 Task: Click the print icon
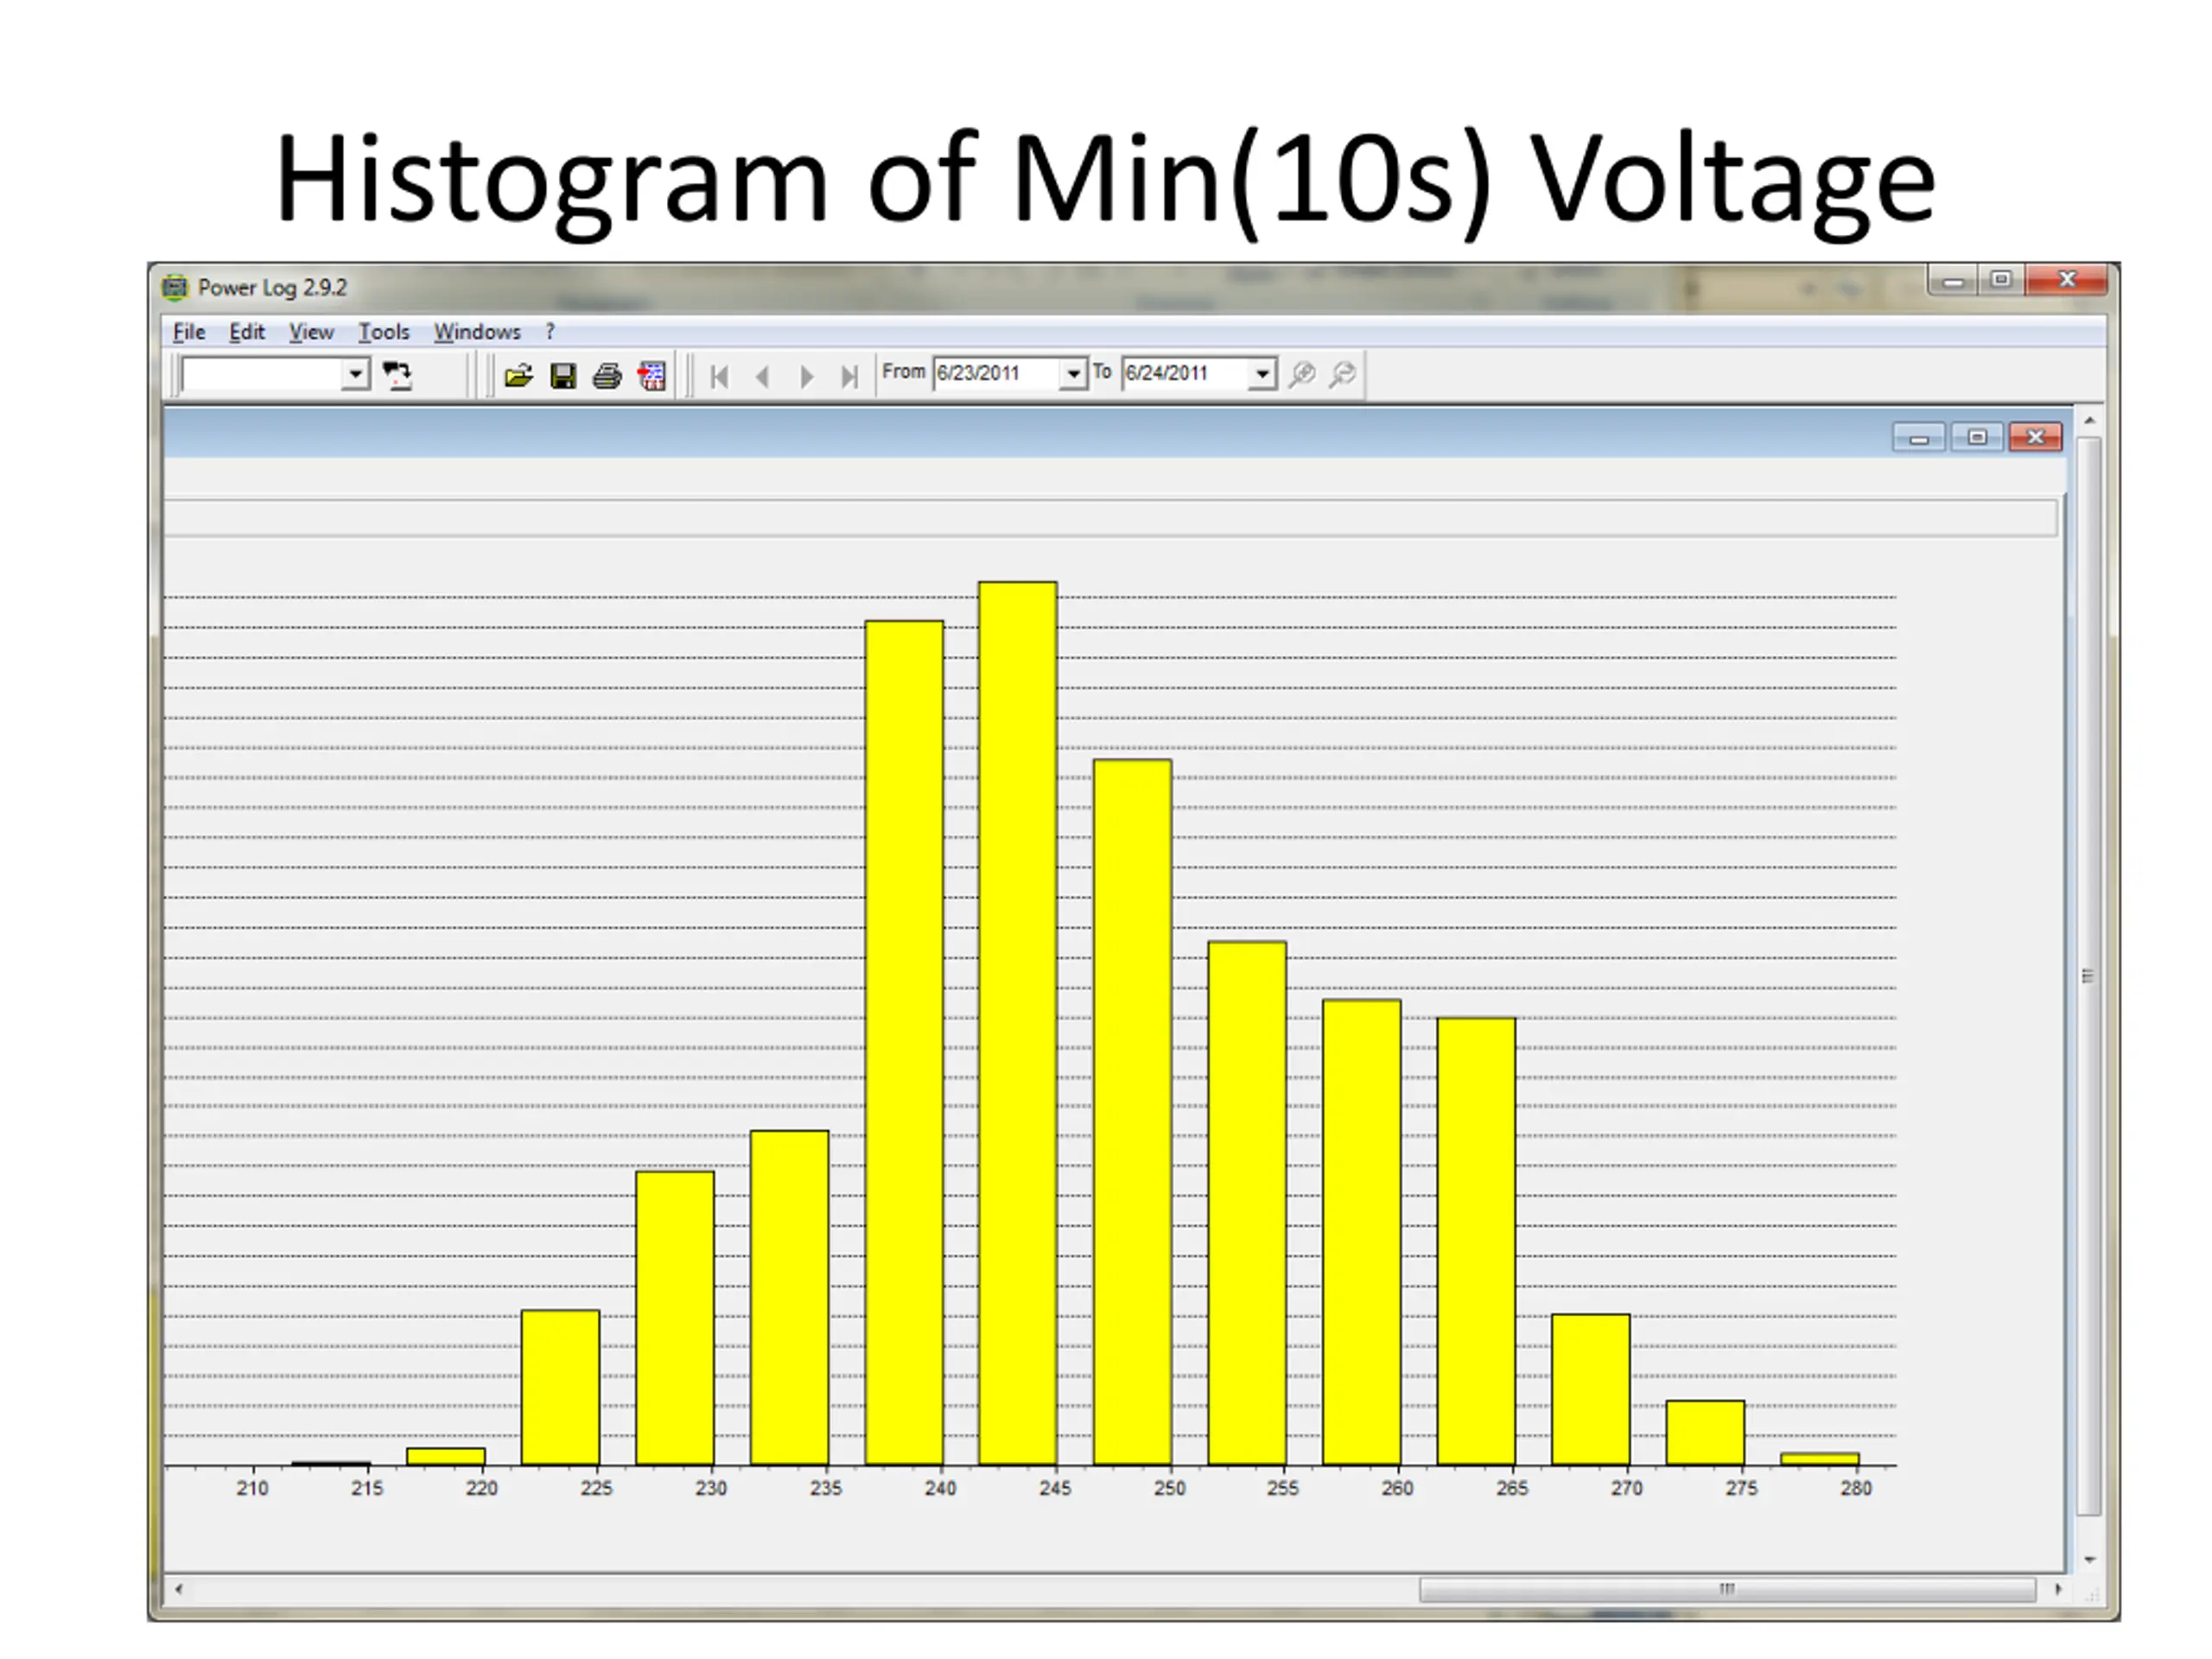607,376
